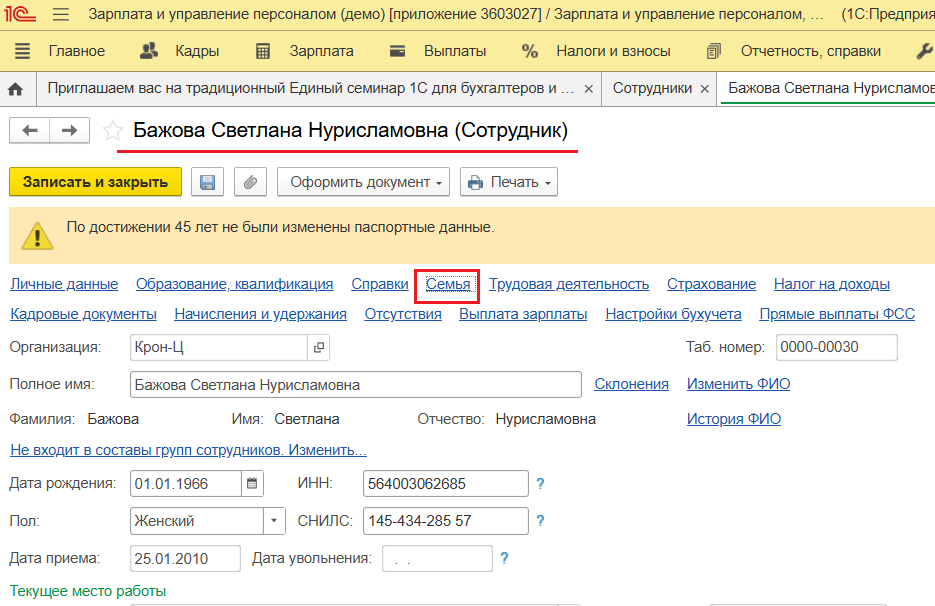Click the surname text Бажова

click(x=113, y=419)
